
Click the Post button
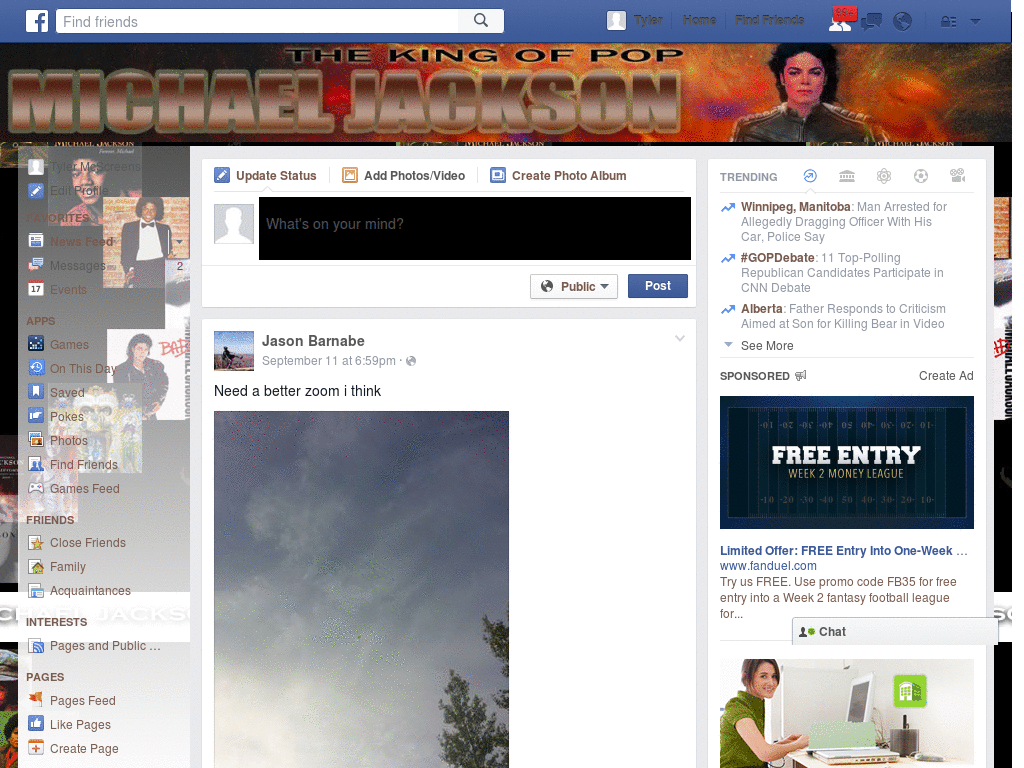pos(657,286)
